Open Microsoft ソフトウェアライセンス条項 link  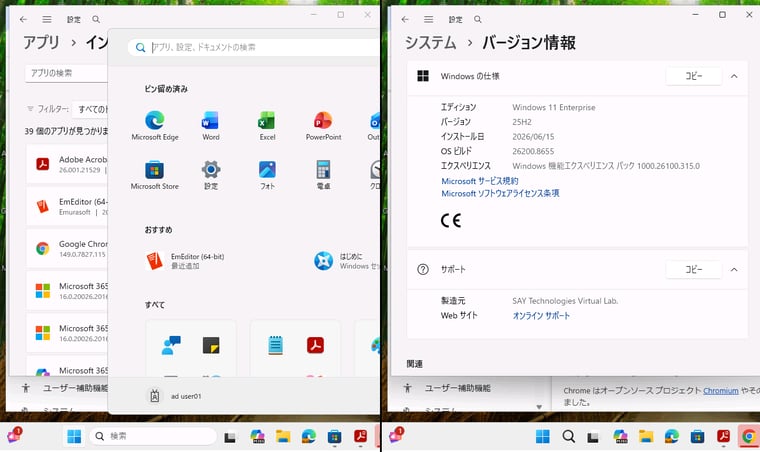[500, 193]
